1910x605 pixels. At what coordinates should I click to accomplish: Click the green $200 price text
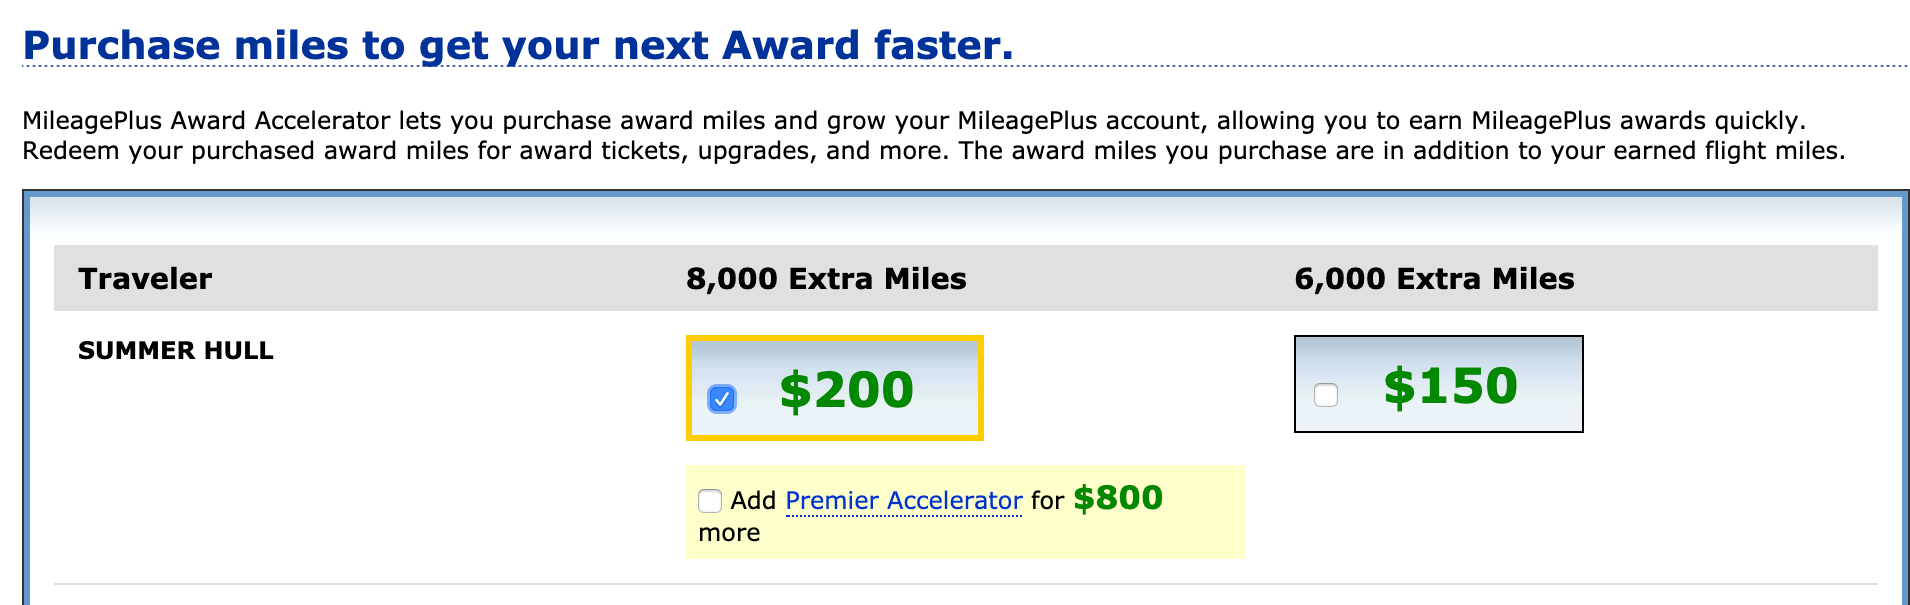click(x=846, y=390)
